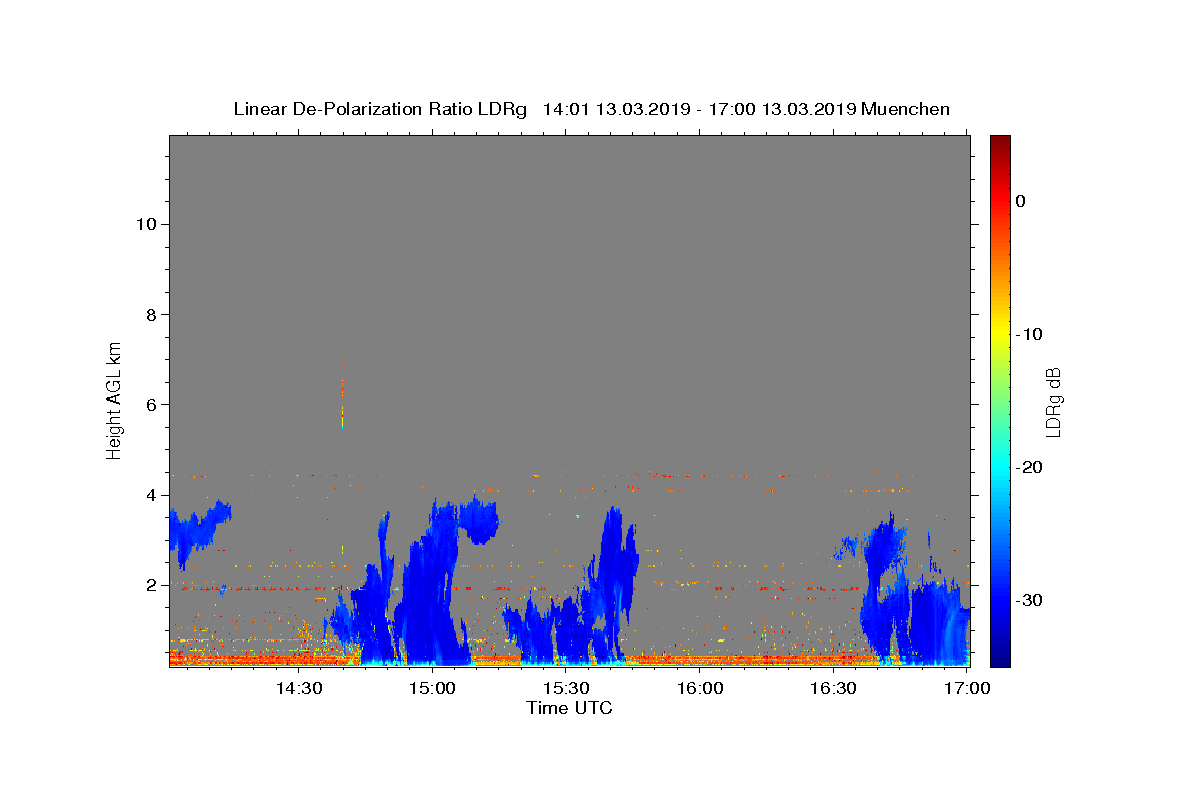Click the plot title 'Linear De-Polarization Ratio LDRg'
The image size is (1200, 800).
click(380, 109)
